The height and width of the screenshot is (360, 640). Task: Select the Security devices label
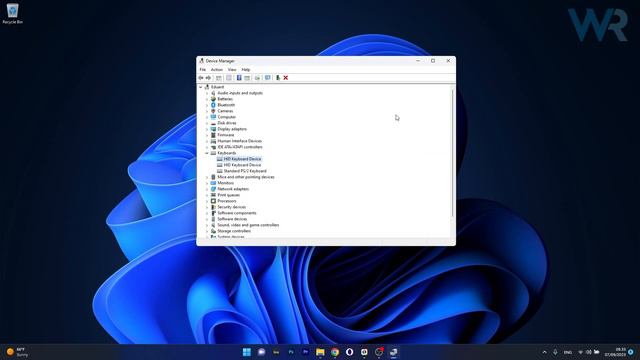[x=231, y=207]
